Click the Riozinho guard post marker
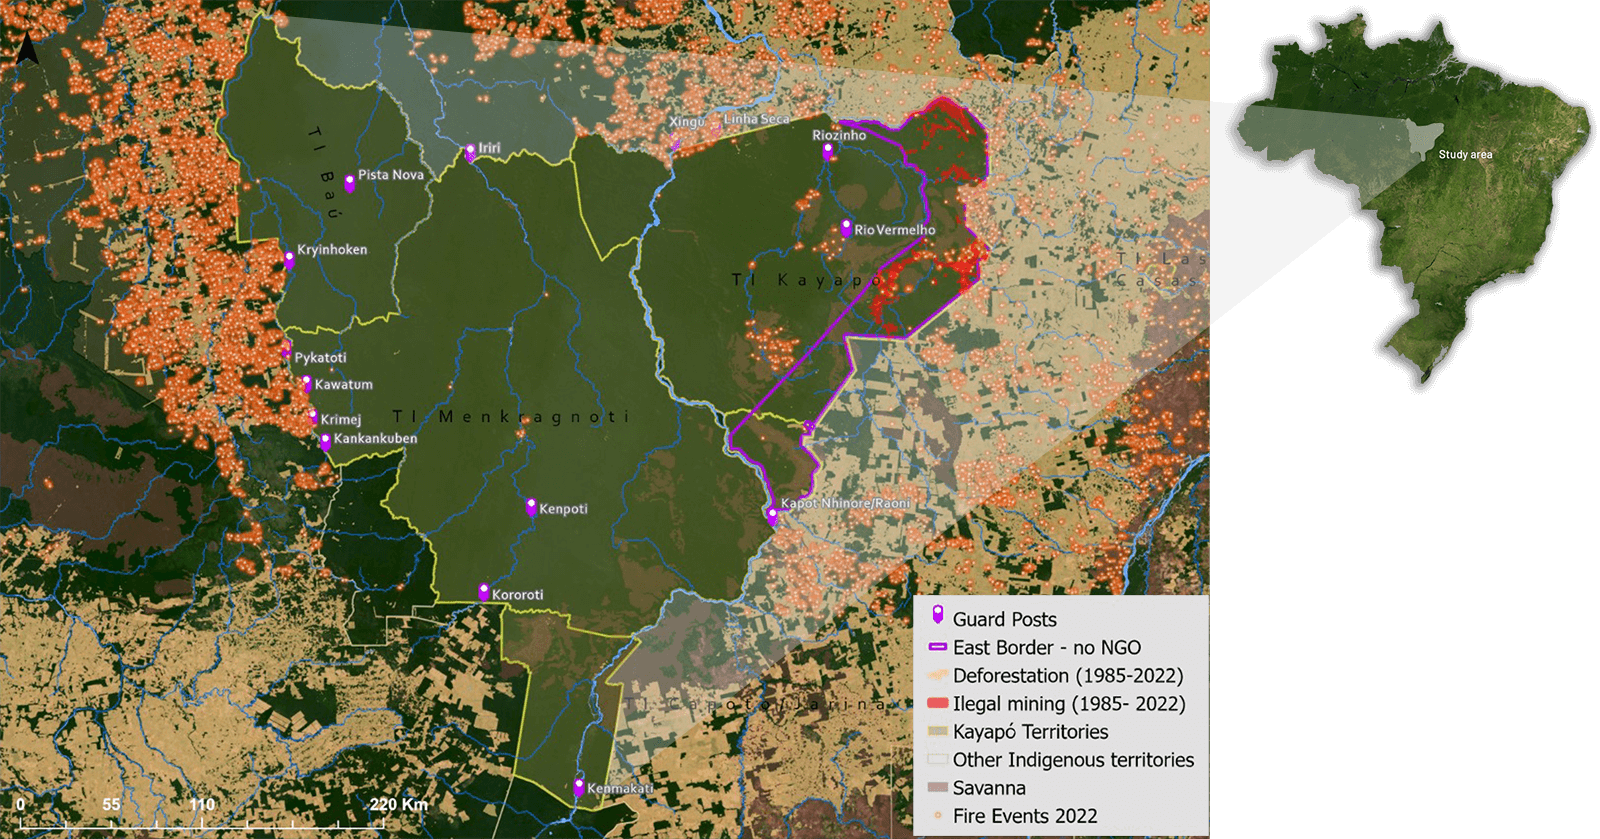The height and width of the screenshot is (839, 1600). (828, 152)
